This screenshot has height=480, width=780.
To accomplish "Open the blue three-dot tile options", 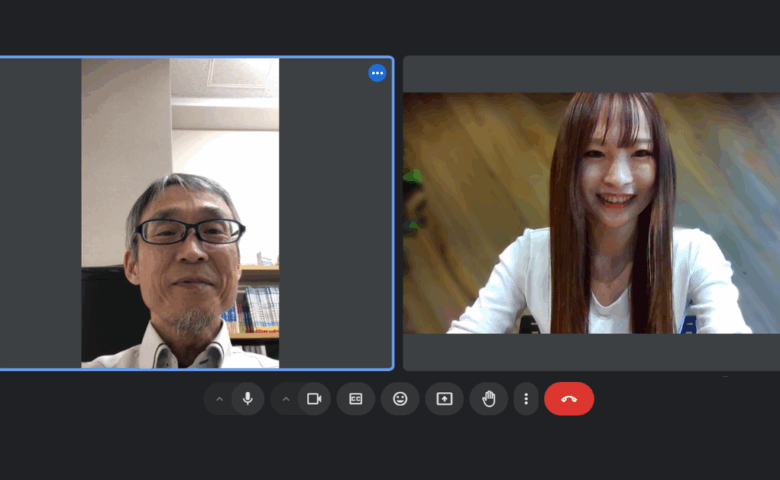I will 377,73.
